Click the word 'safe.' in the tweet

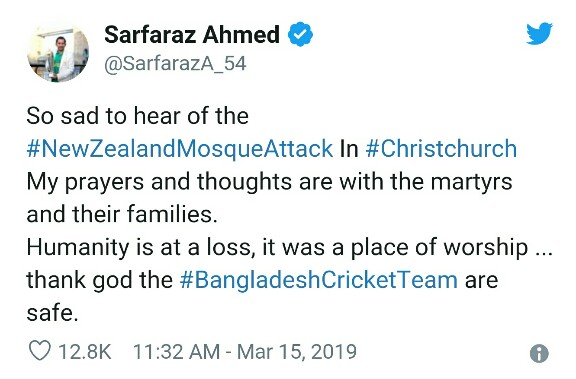point(52,313)
